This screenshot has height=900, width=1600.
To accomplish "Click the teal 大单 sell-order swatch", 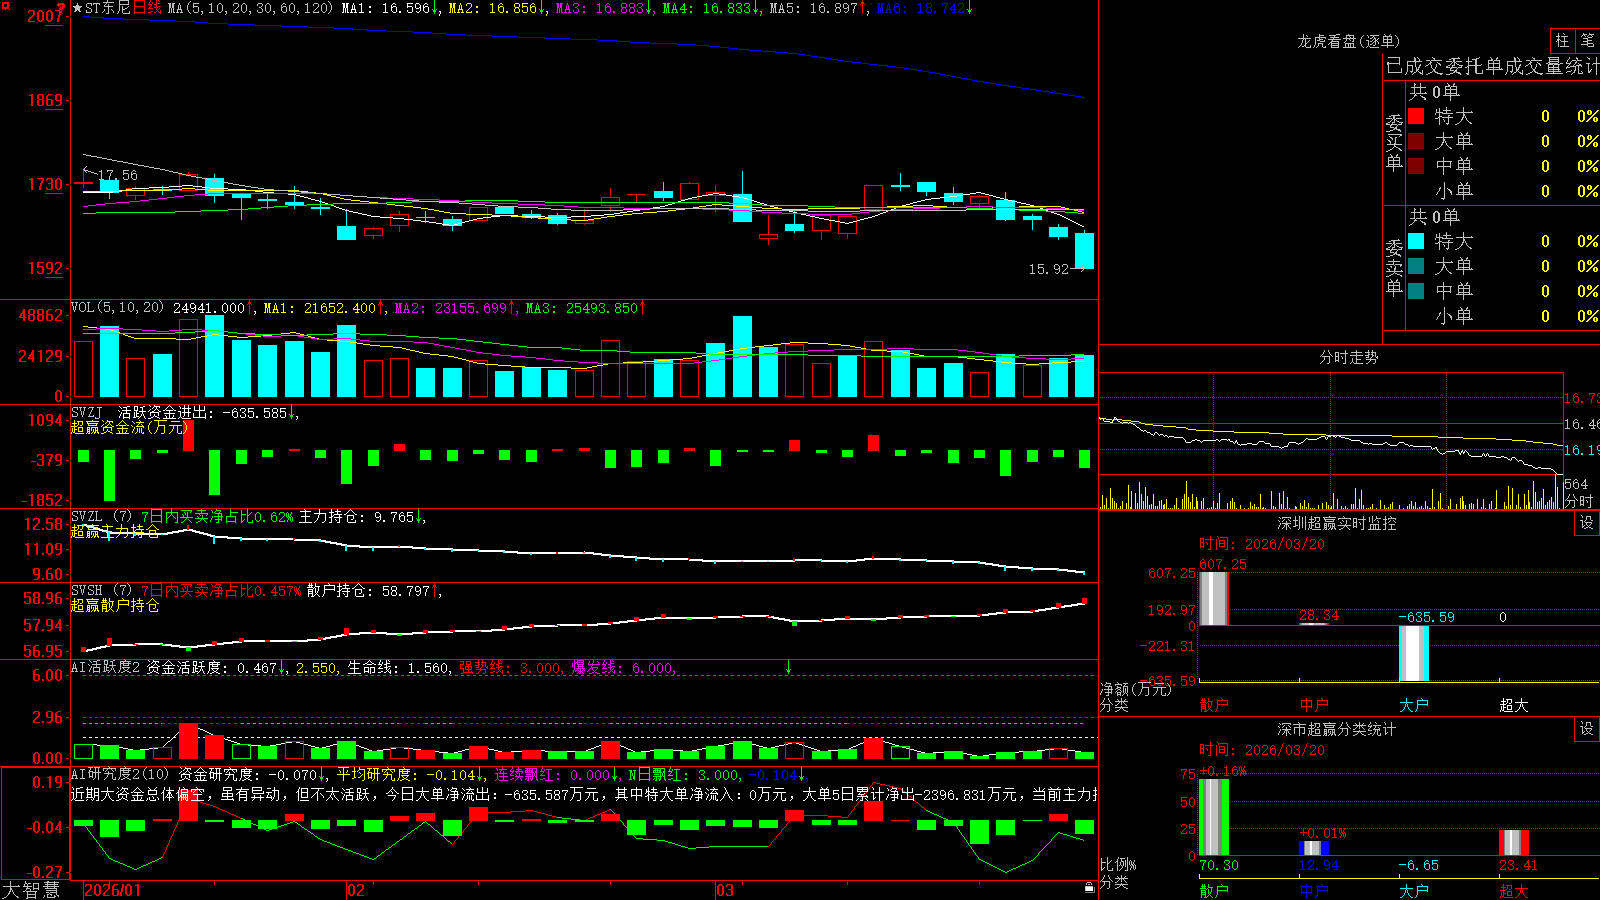I will point(1416,266).
